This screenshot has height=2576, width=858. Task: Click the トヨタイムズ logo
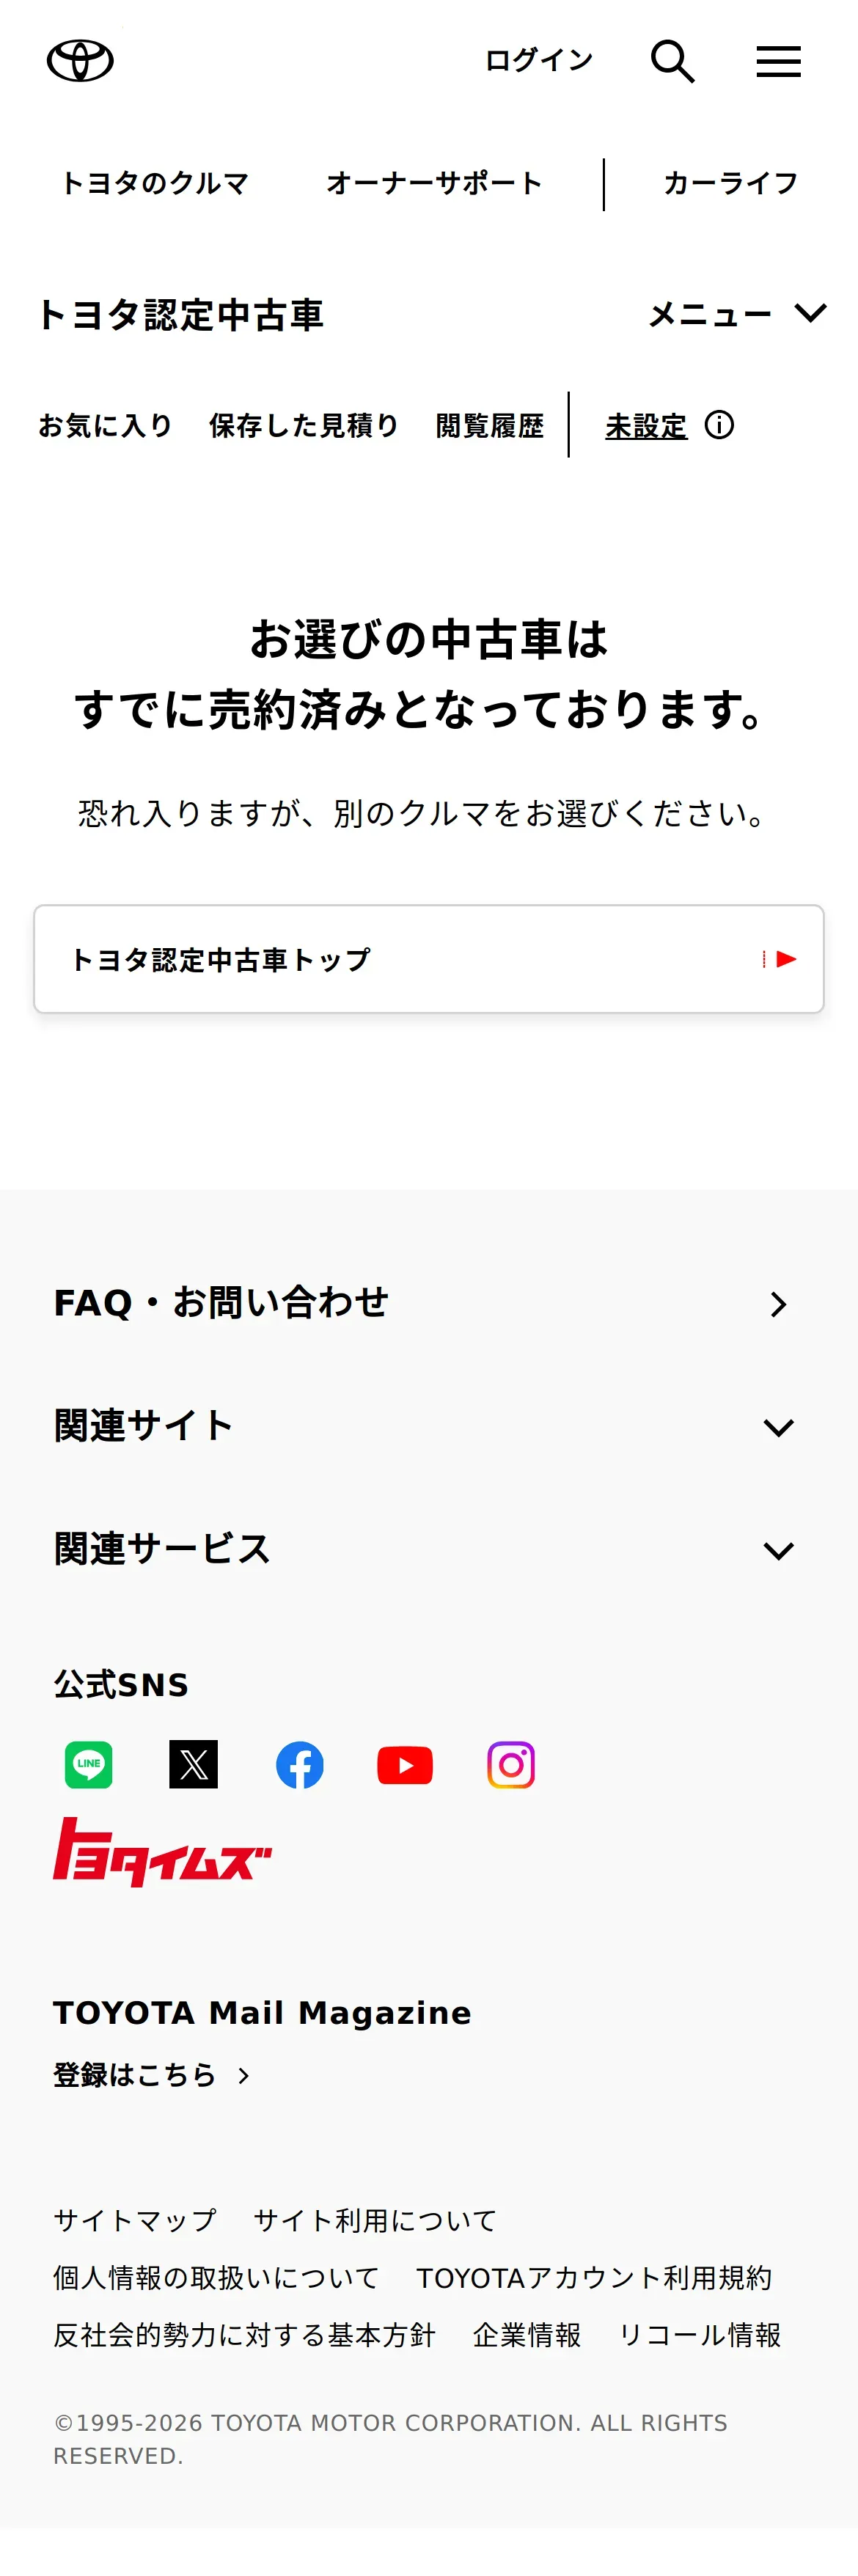pyautogui.click(x=162, y=1853)
